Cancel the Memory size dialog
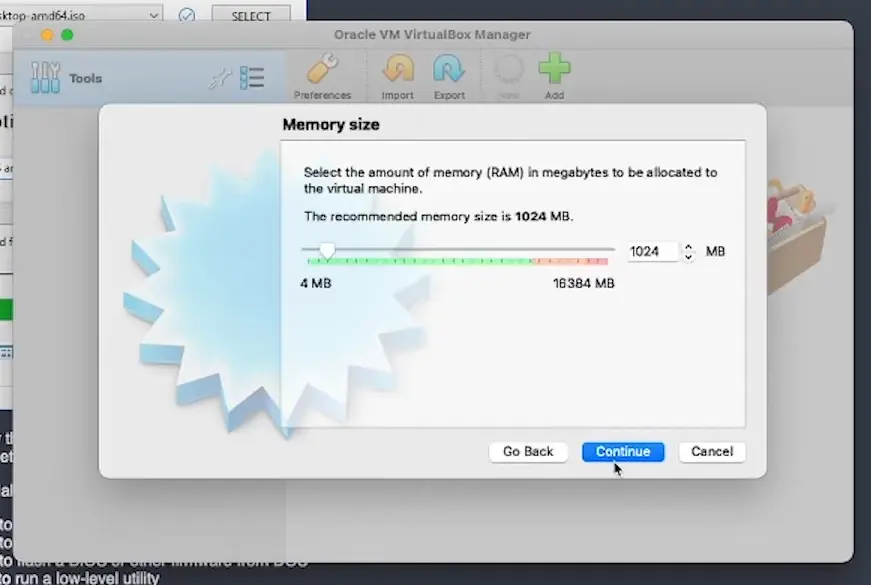The width and height of the screenshot is (871, 585). [712, 452]
